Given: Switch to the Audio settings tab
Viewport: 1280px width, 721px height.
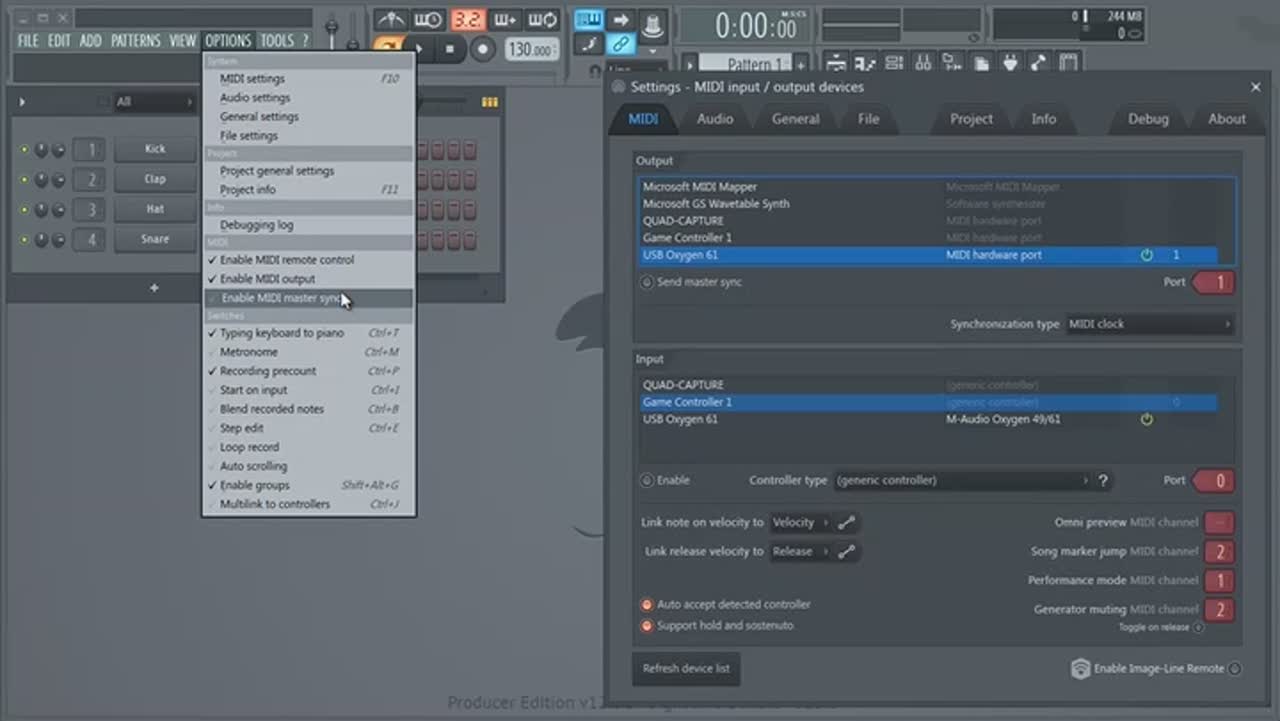Looking at the screenshot, I should (x=714, y=119).
